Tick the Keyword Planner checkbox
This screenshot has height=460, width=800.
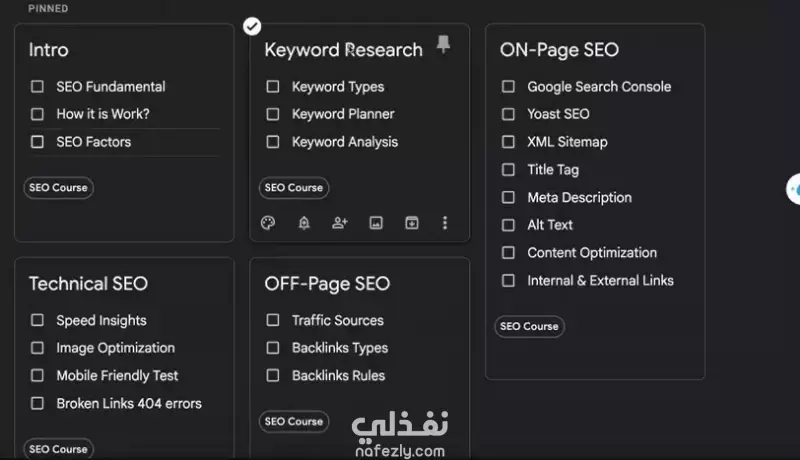pos(273,114)
